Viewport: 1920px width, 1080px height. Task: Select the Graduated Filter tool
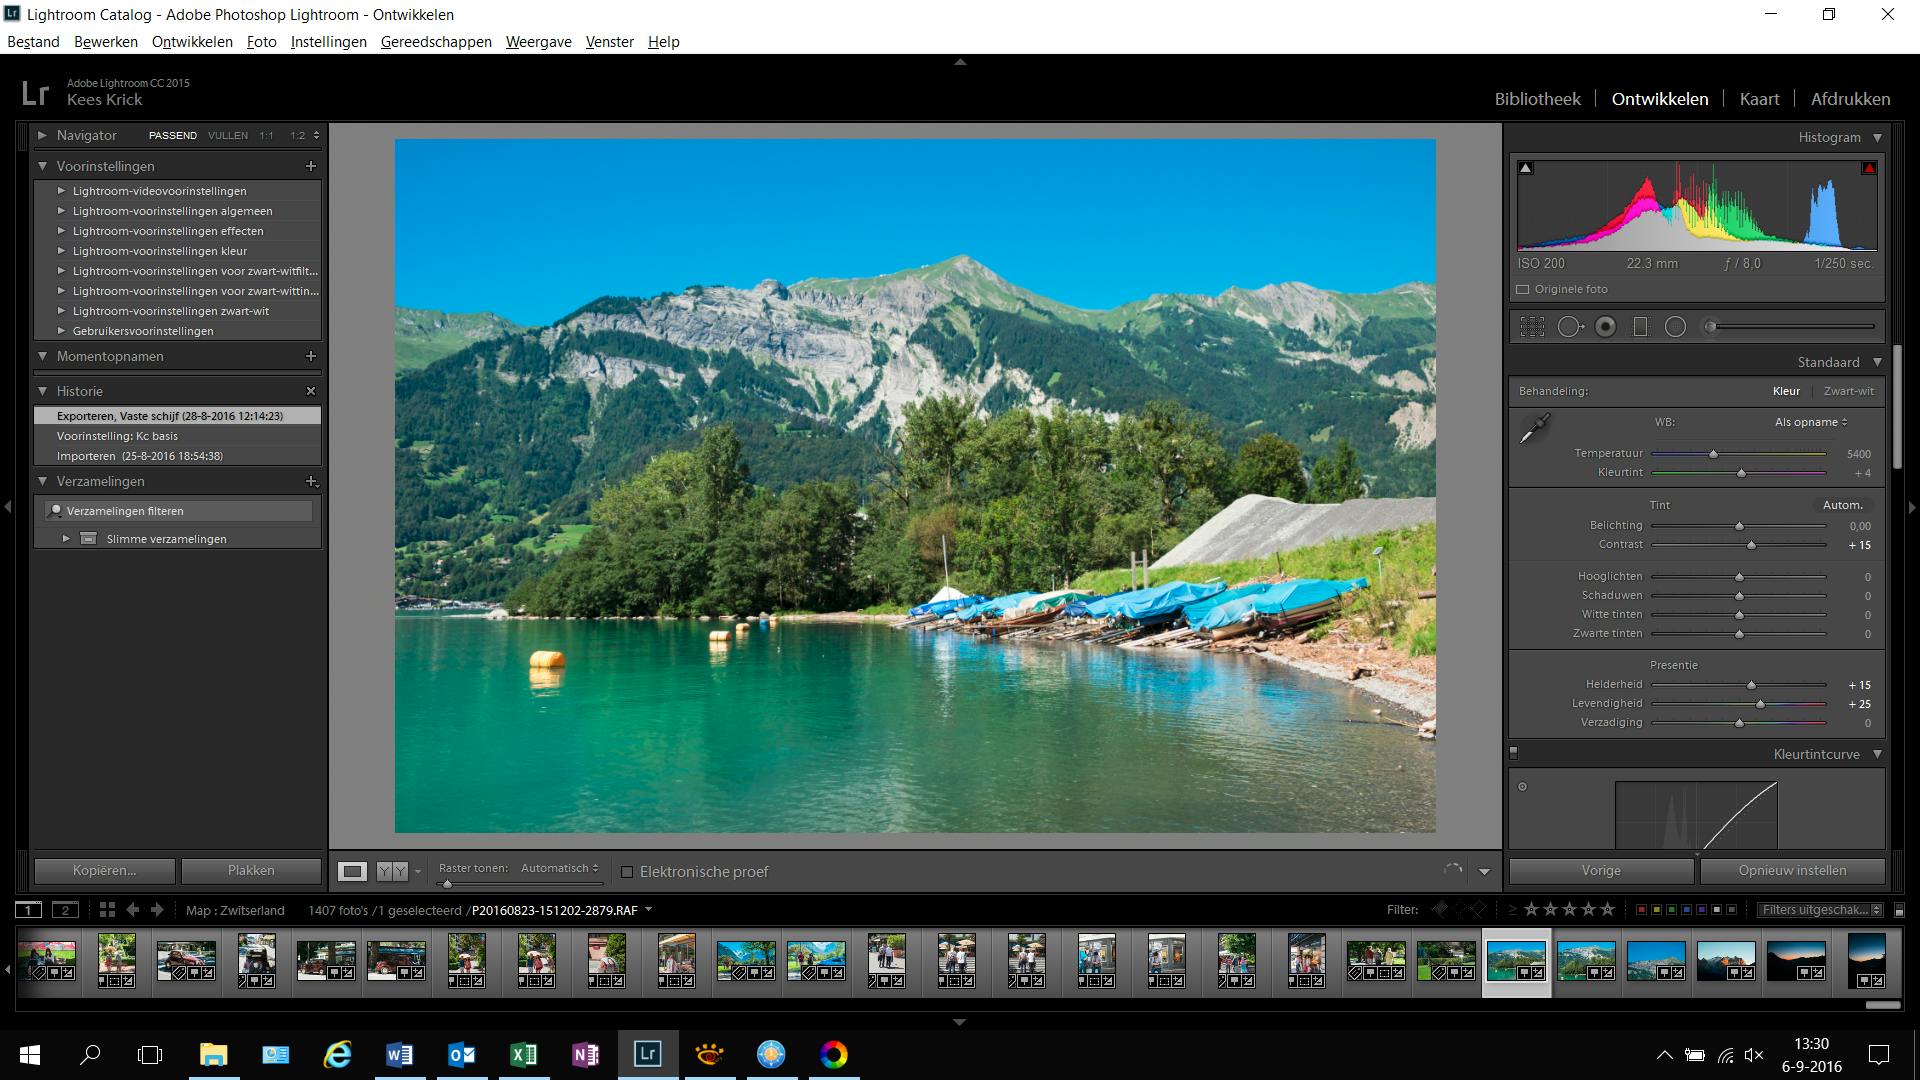[1640, 327]
